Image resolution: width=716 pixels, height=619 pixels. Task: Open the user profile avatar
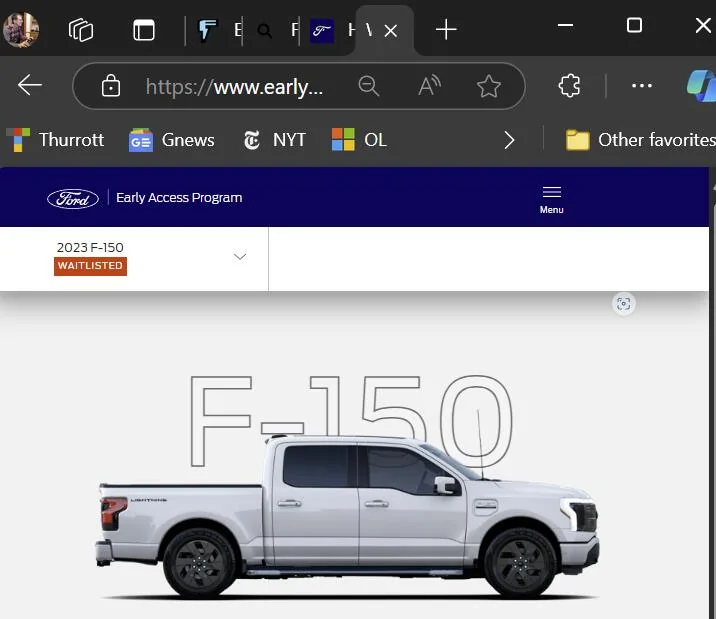coord(21,30)
